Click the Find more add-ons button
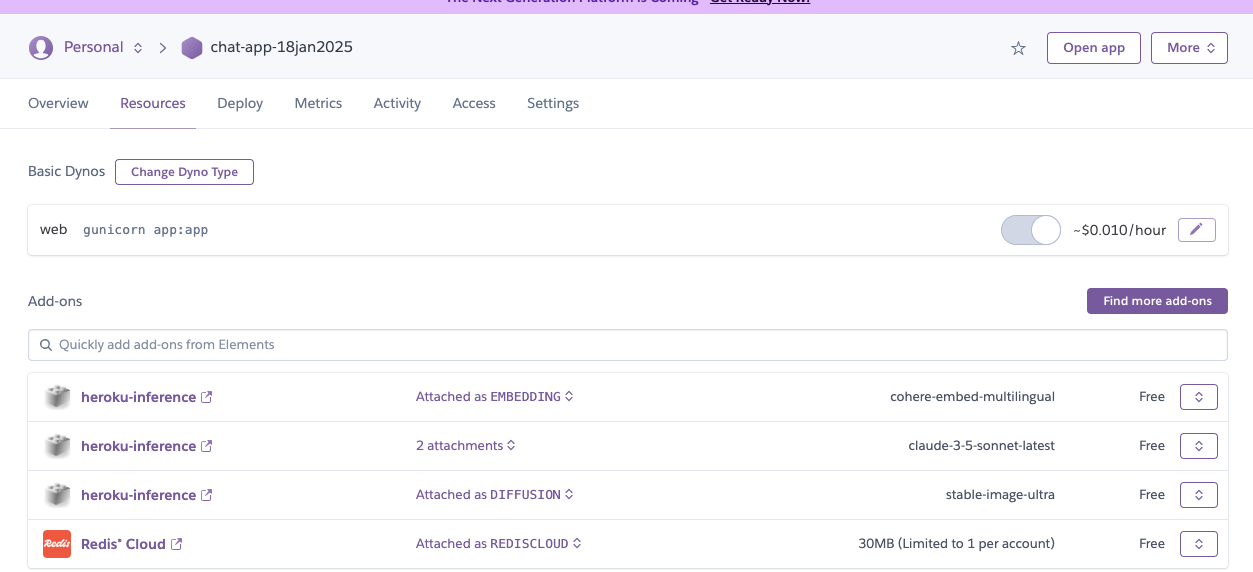Screen dimensions: 1253x572 point(1157,301)
